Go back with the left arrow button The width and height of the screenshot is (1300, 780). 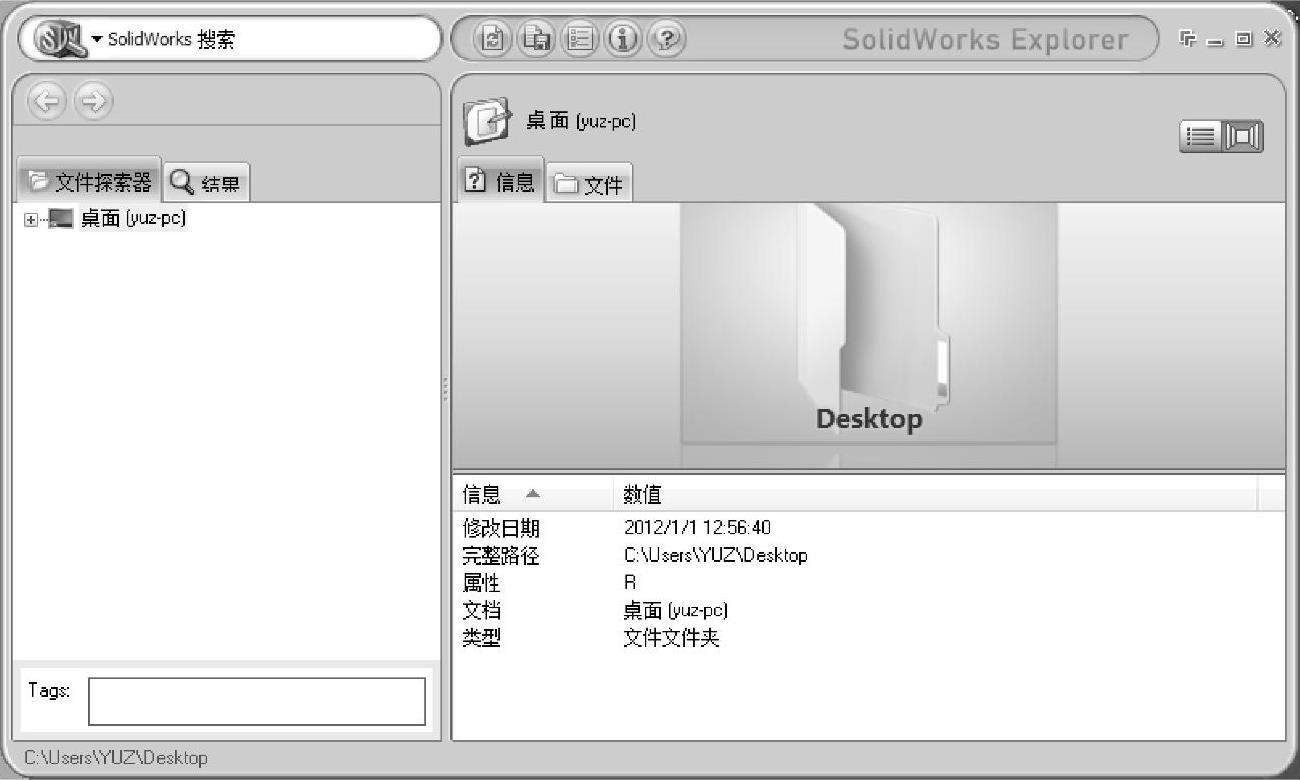click(47, 101)
